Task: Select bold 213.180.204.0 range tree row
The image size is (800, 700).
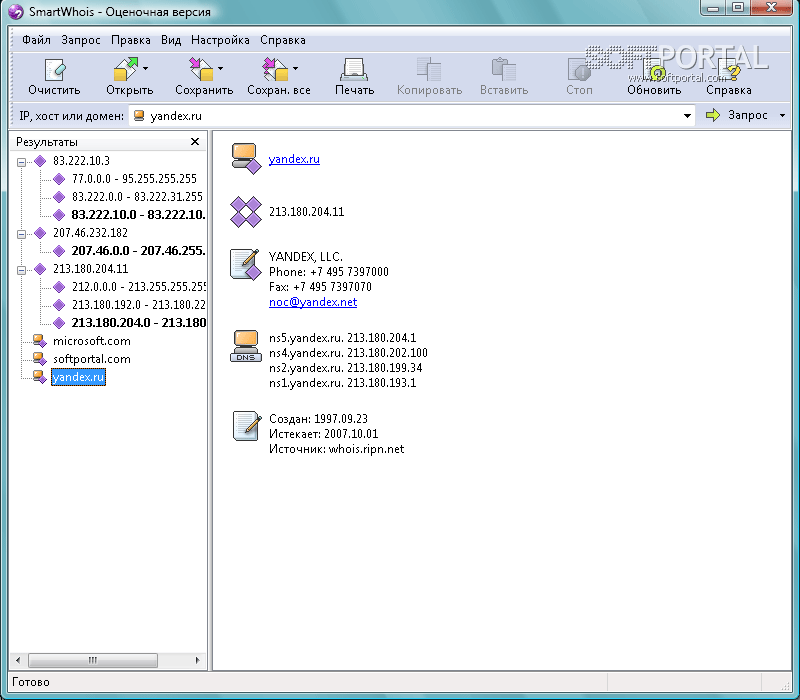Action: coord(139,322)
